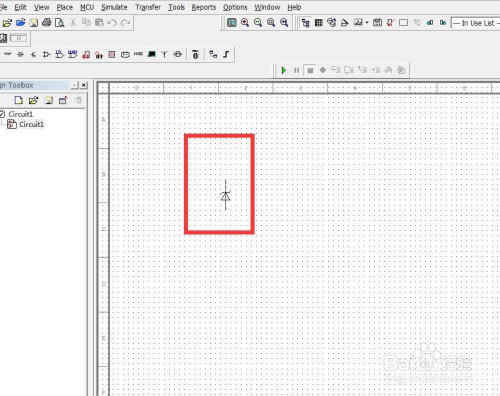Place a diode from component toolbar
Image resolution: width=500 pixels, height=396 pixels.
[20, 54]
